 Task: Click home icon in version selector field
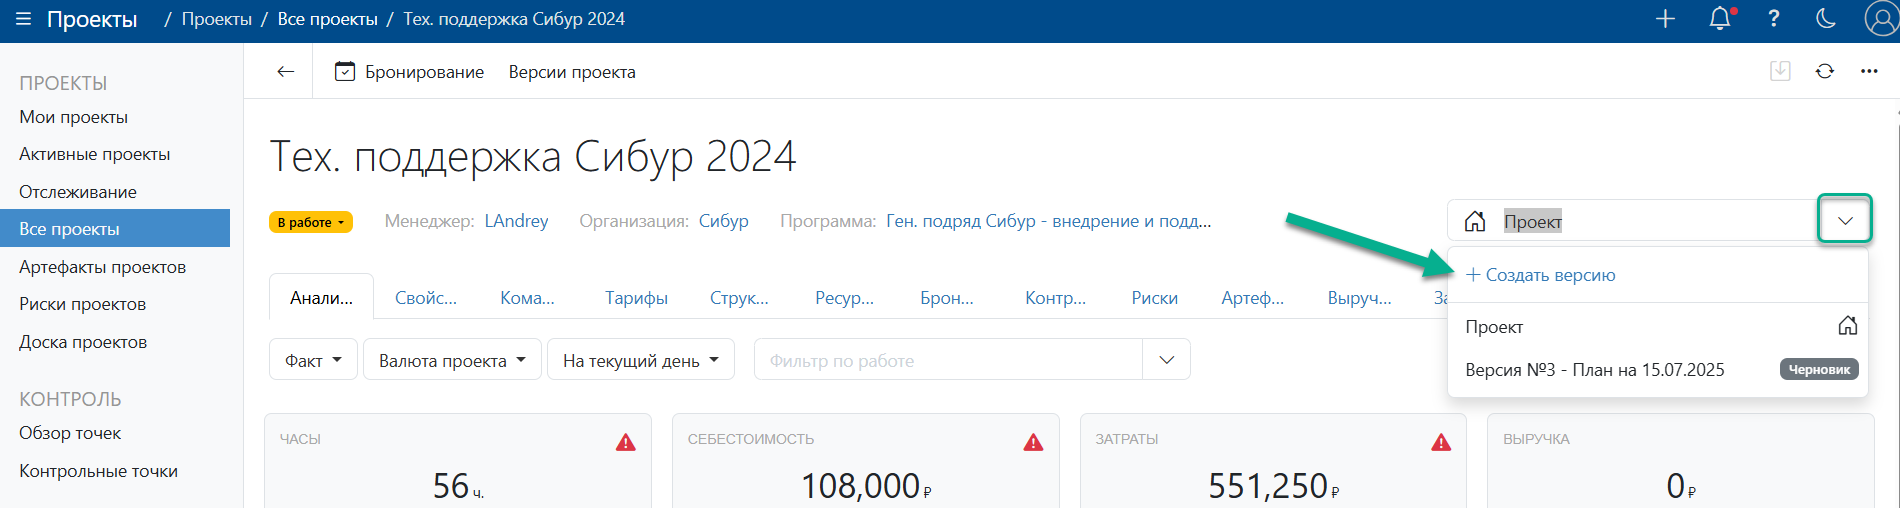(1475, 221)
